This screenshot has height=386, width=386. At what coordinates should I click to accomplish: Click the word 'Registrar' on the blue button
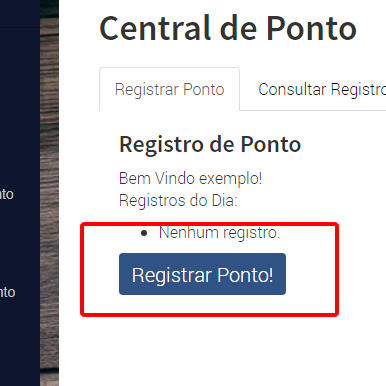pyautogui.click(x=172, y=275)
